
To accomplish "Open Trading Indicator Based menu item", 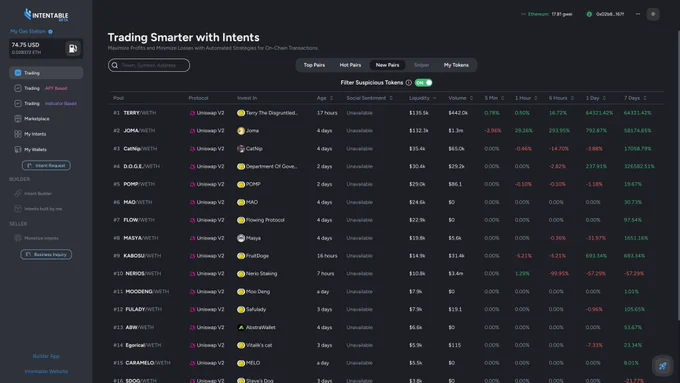I will pyautogui.click(x=46, y=103).
